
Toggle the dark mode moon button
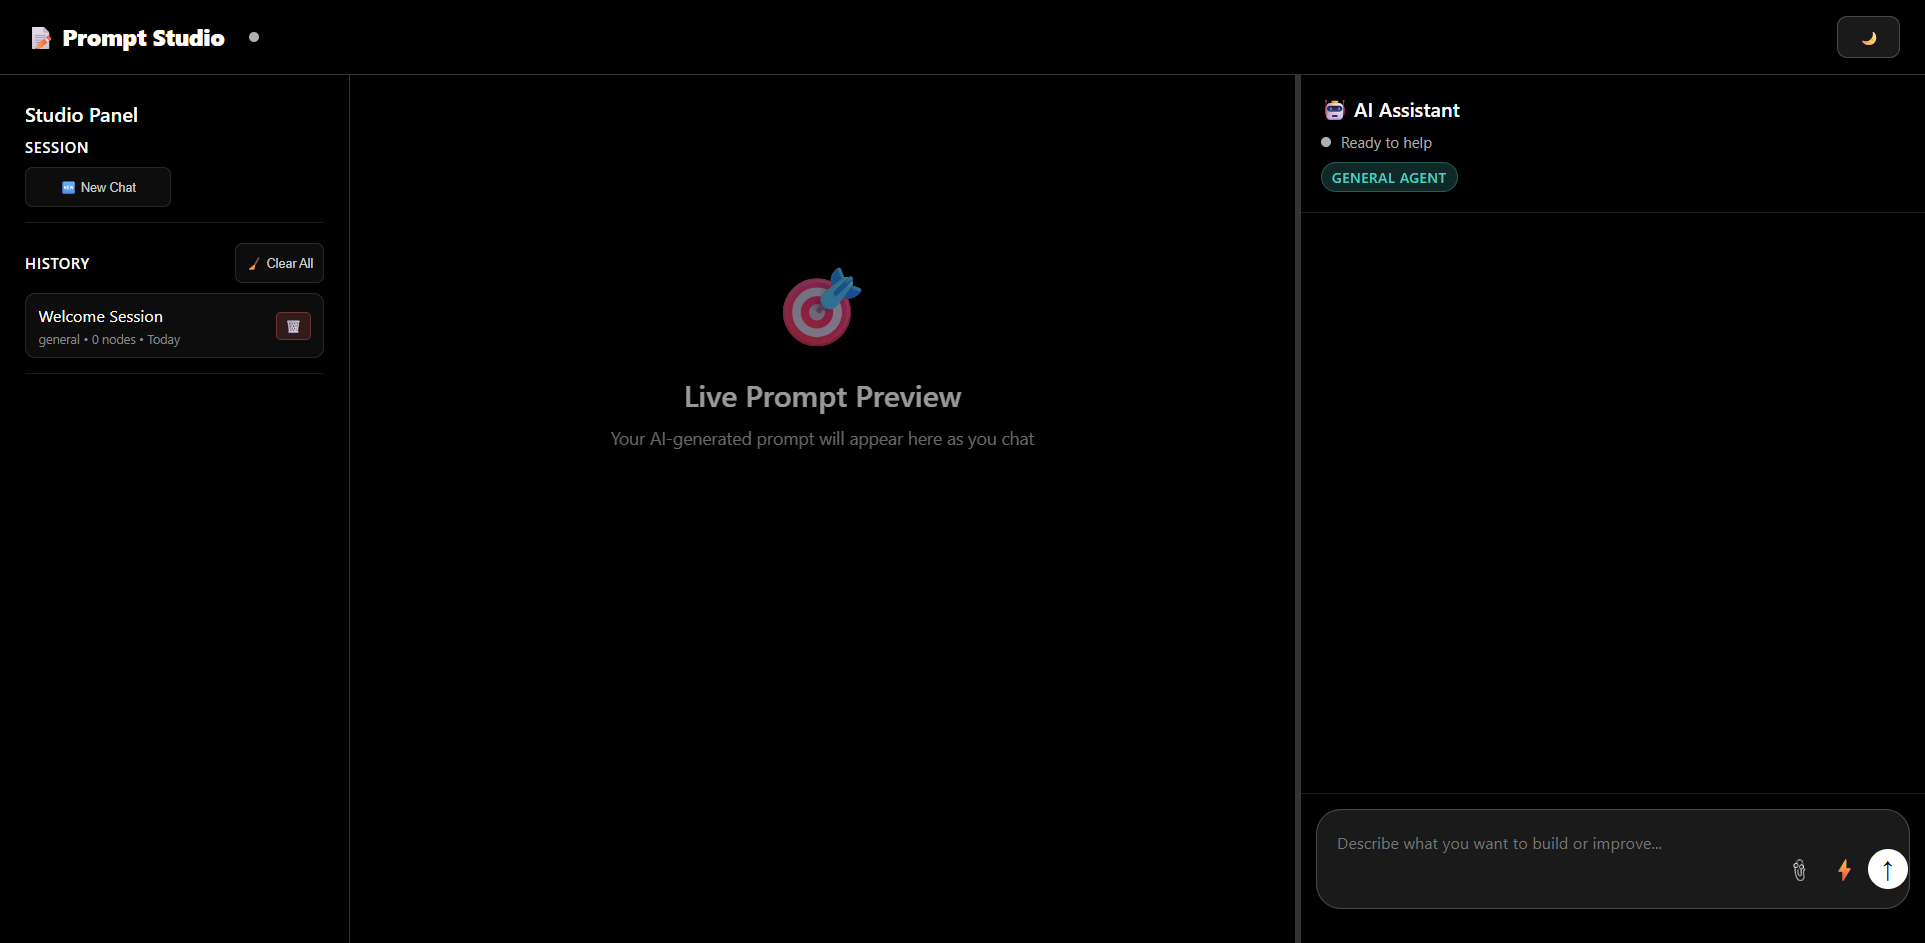point(1868,37)
